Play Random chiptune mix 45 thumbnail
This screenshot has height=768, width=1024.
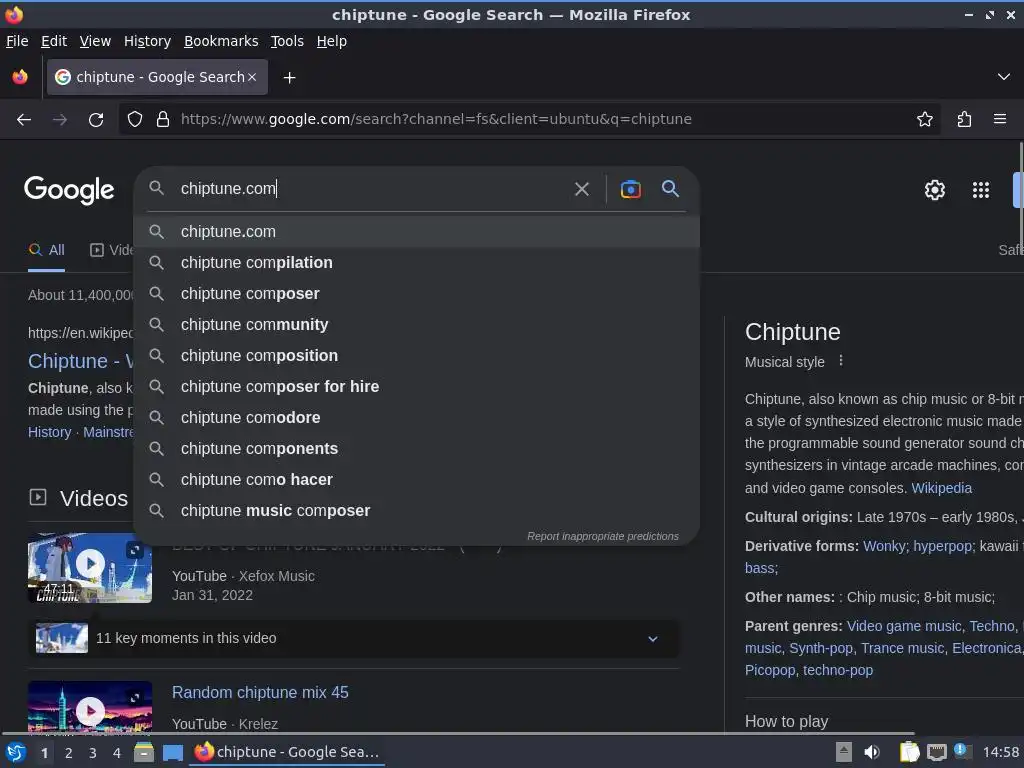point(90,709)
